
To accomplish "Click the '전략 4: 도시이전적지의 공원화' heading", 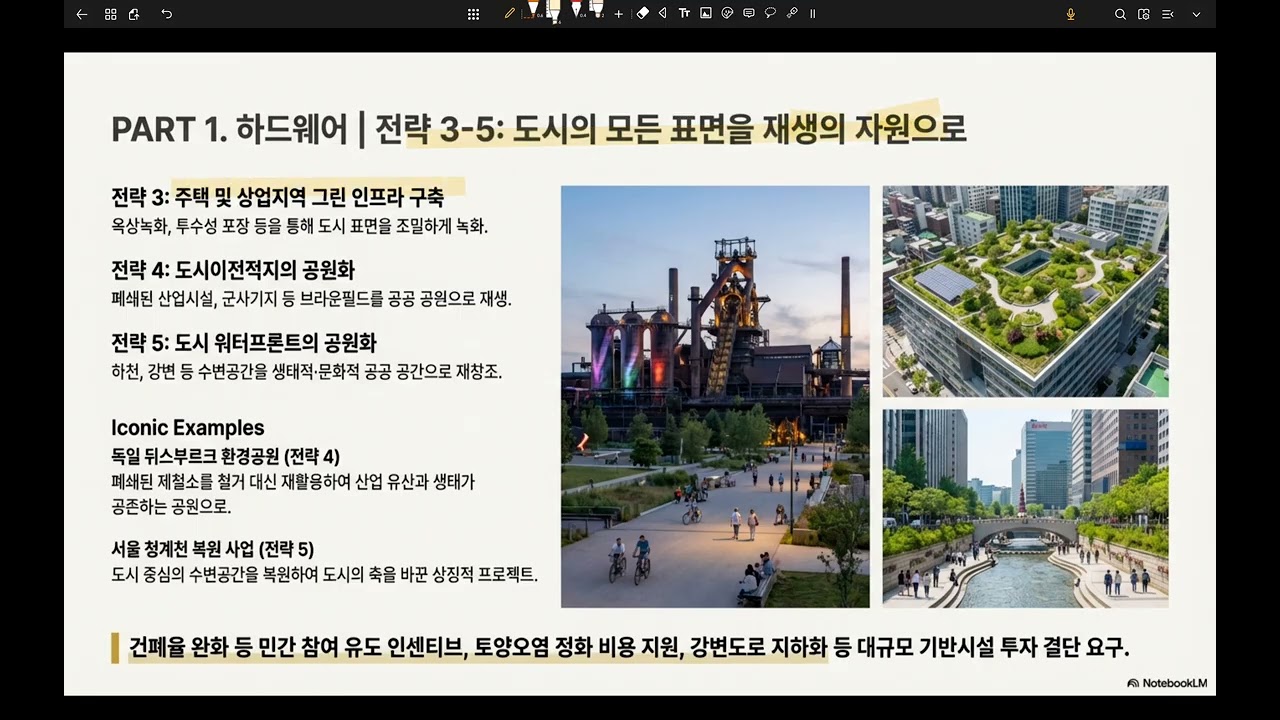I will pos(233,270).
